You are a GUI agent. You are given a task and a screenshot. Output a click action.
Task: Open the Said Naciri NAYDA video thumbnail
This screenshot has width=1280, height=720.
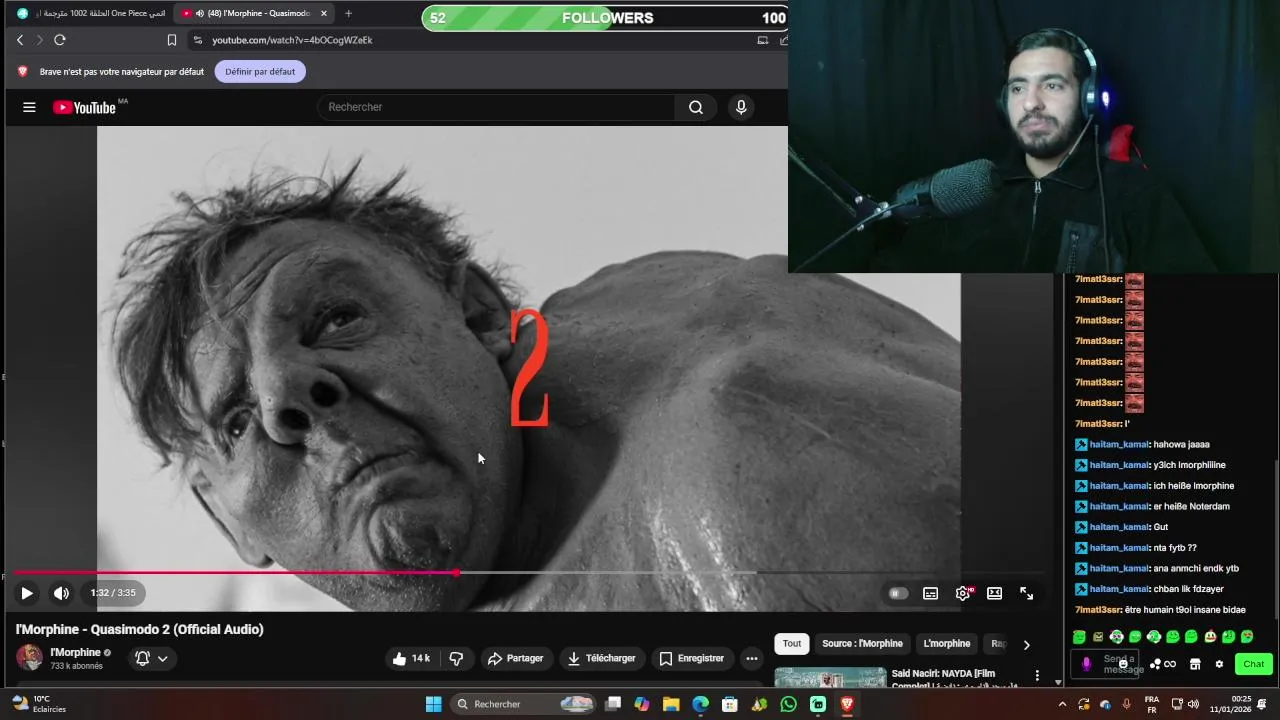click(830, 677)
